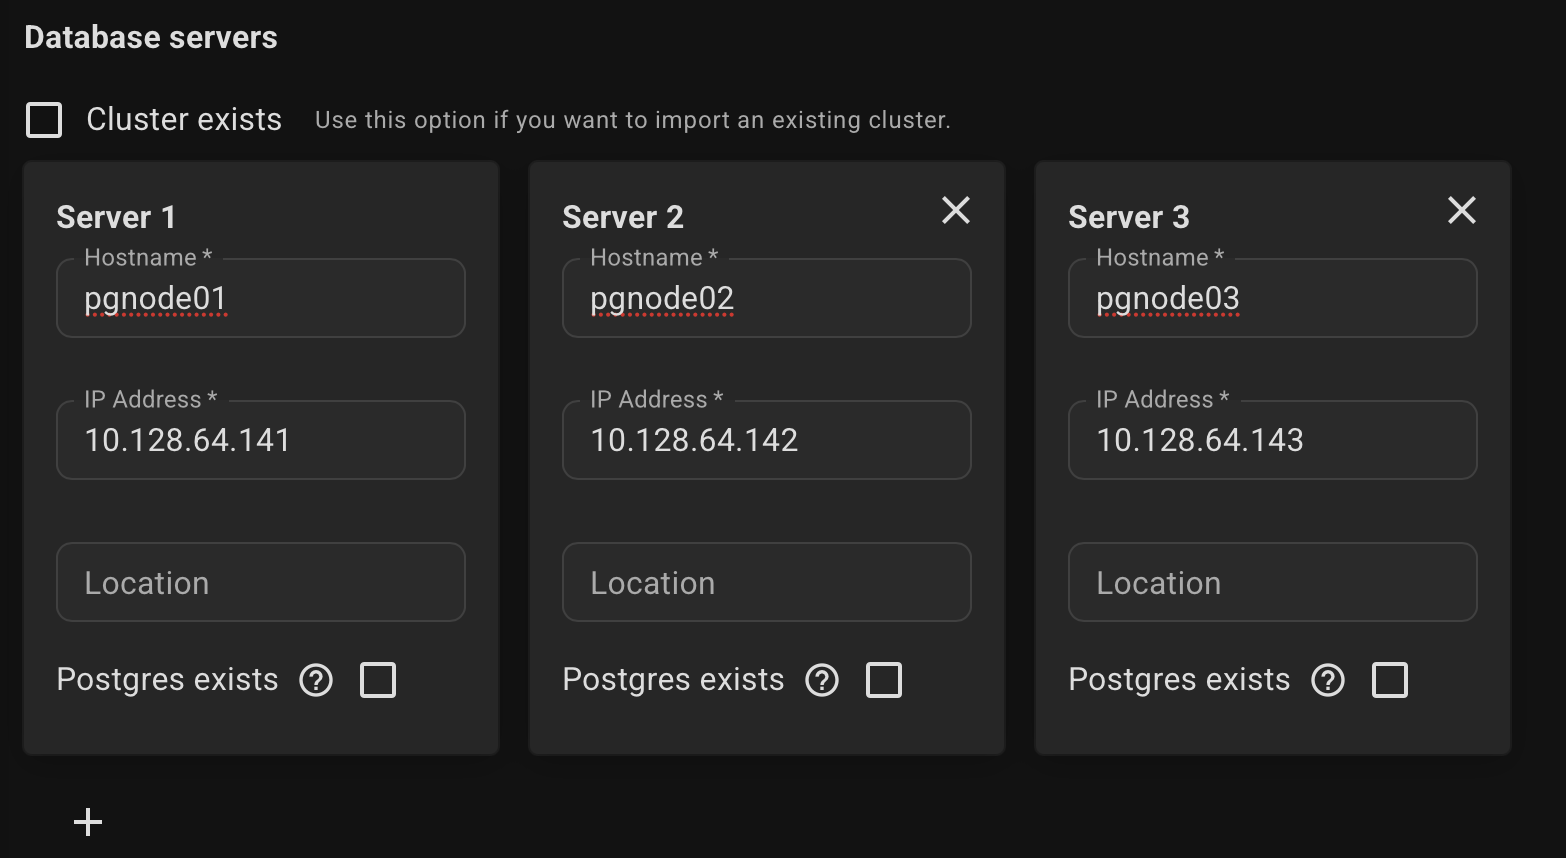Screen dimensions: 1566x858
Task: Focus the Location field on Server 1
Action: pos(260,582)
